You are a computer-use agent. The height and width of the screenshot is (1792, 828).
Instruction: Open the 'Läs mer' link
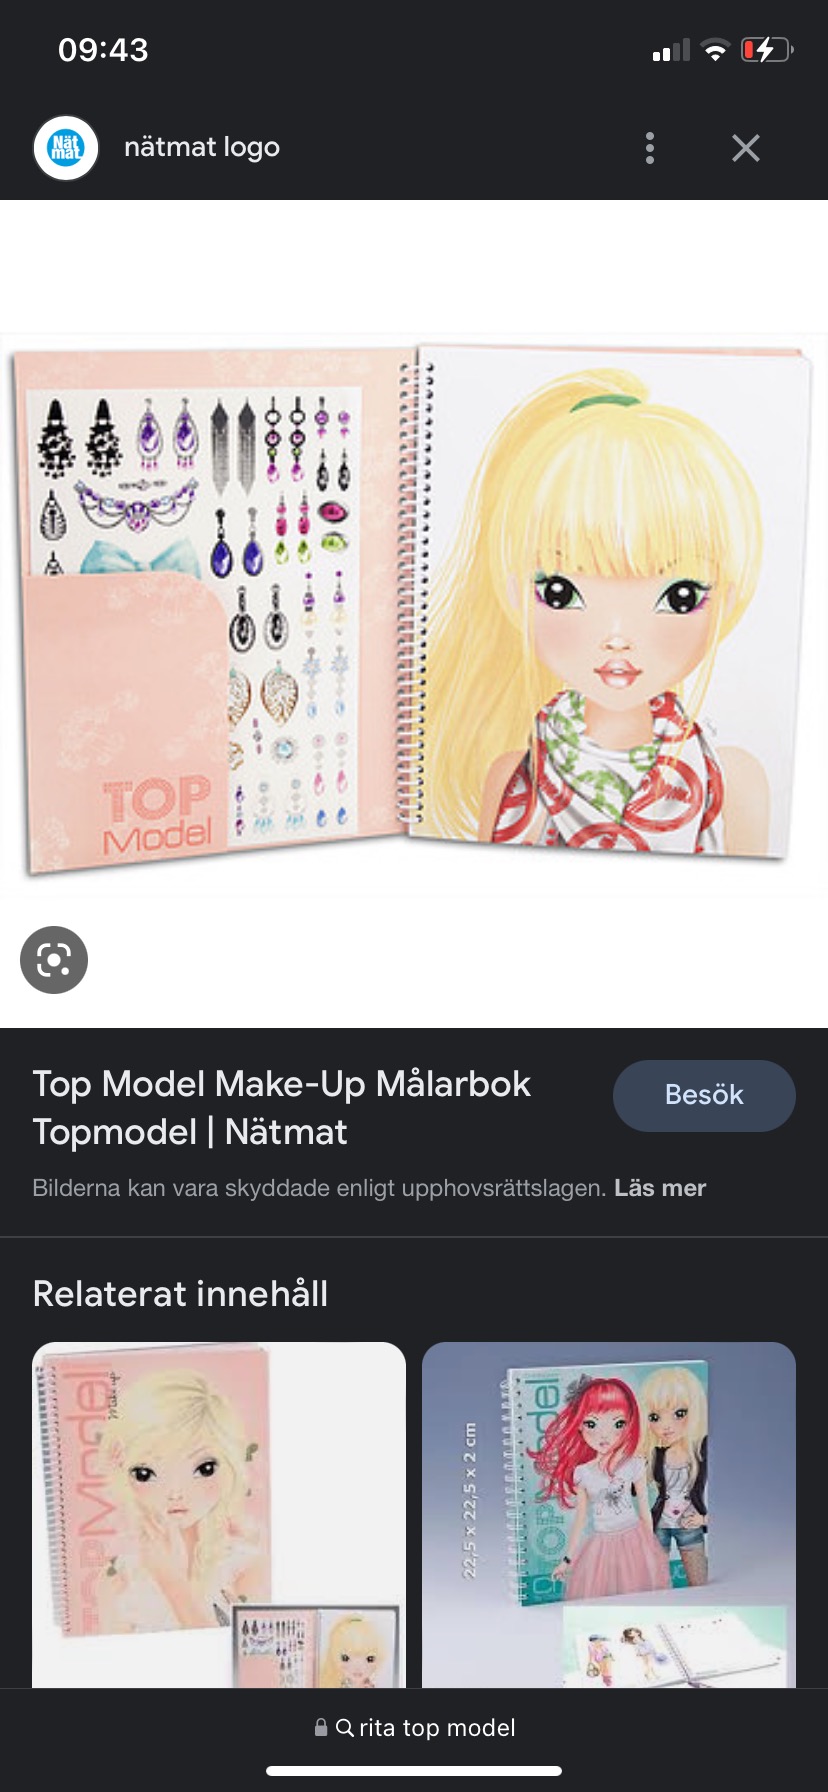[x=660, y=1188]
